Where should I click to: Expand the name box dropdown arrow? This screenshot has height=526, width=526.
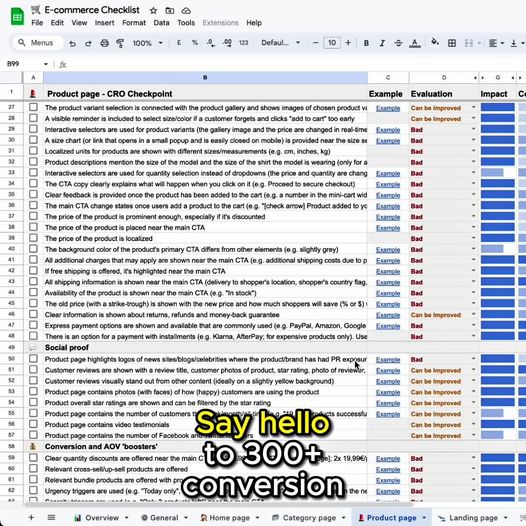click(46, 64)
